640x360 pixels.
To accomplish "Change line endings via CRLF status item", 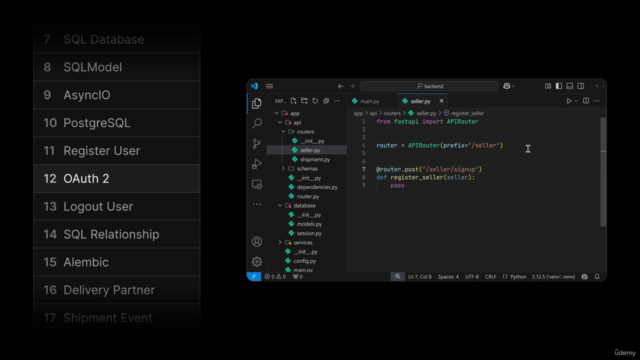I will click(x=491, y=276).
